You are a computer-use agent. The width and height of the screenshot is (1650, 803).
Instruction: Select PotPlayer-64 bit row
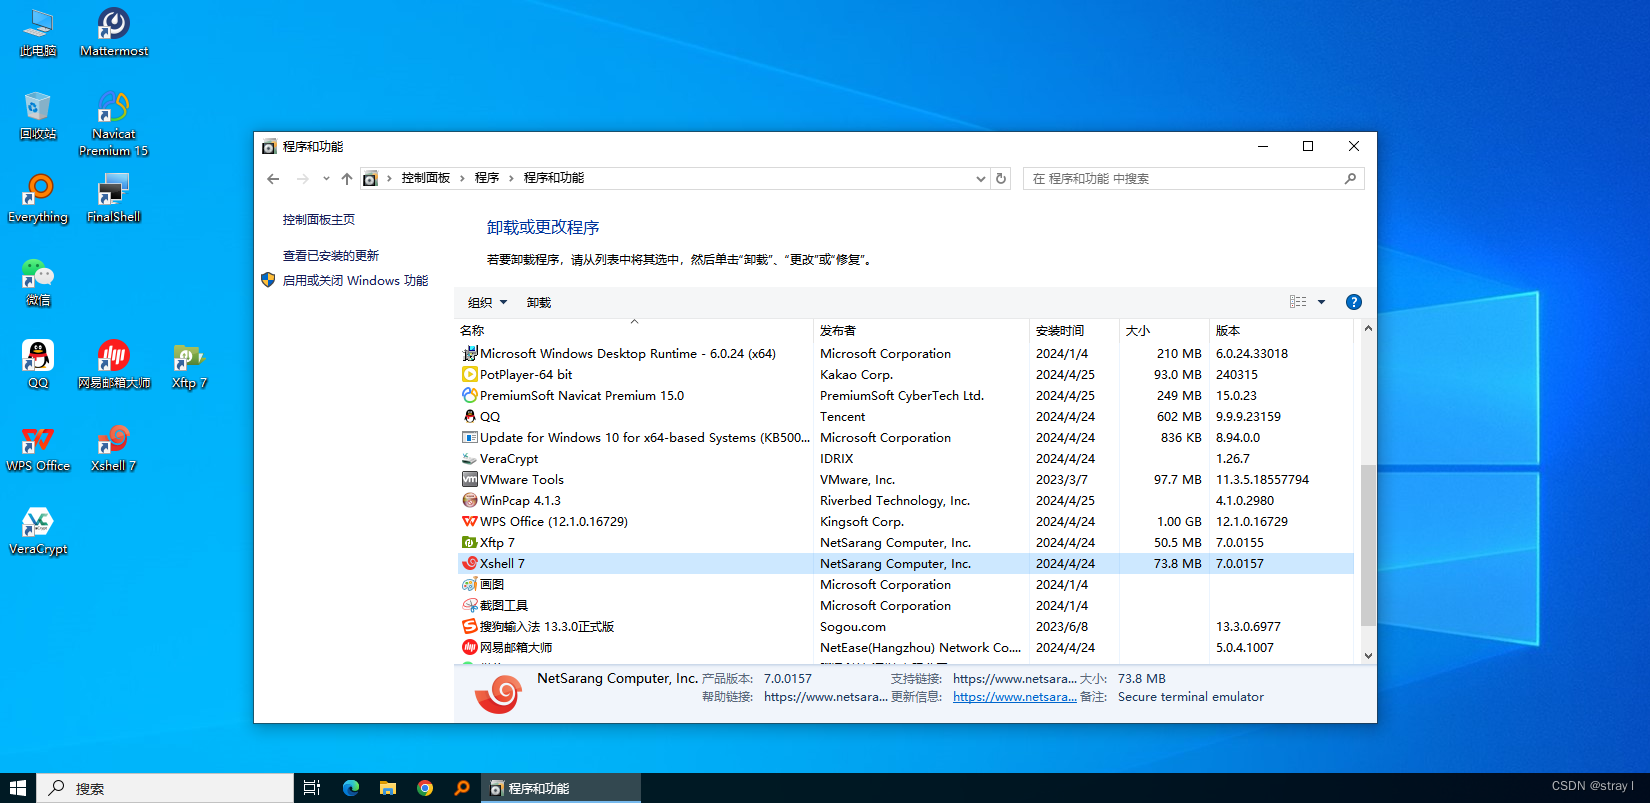pyautogui.click(x=905, y=375)
